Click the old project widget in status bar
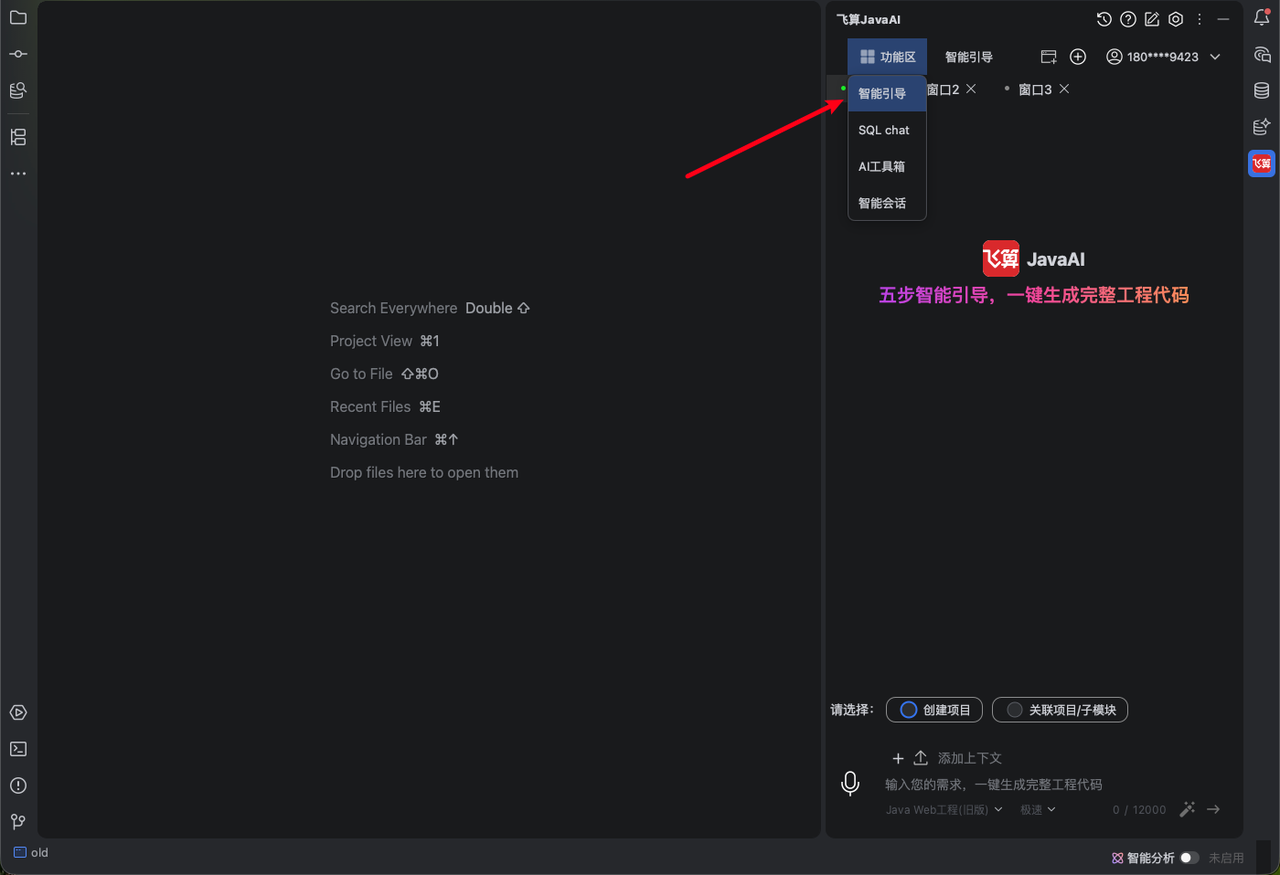1280x875 pixels. point(30,853)
